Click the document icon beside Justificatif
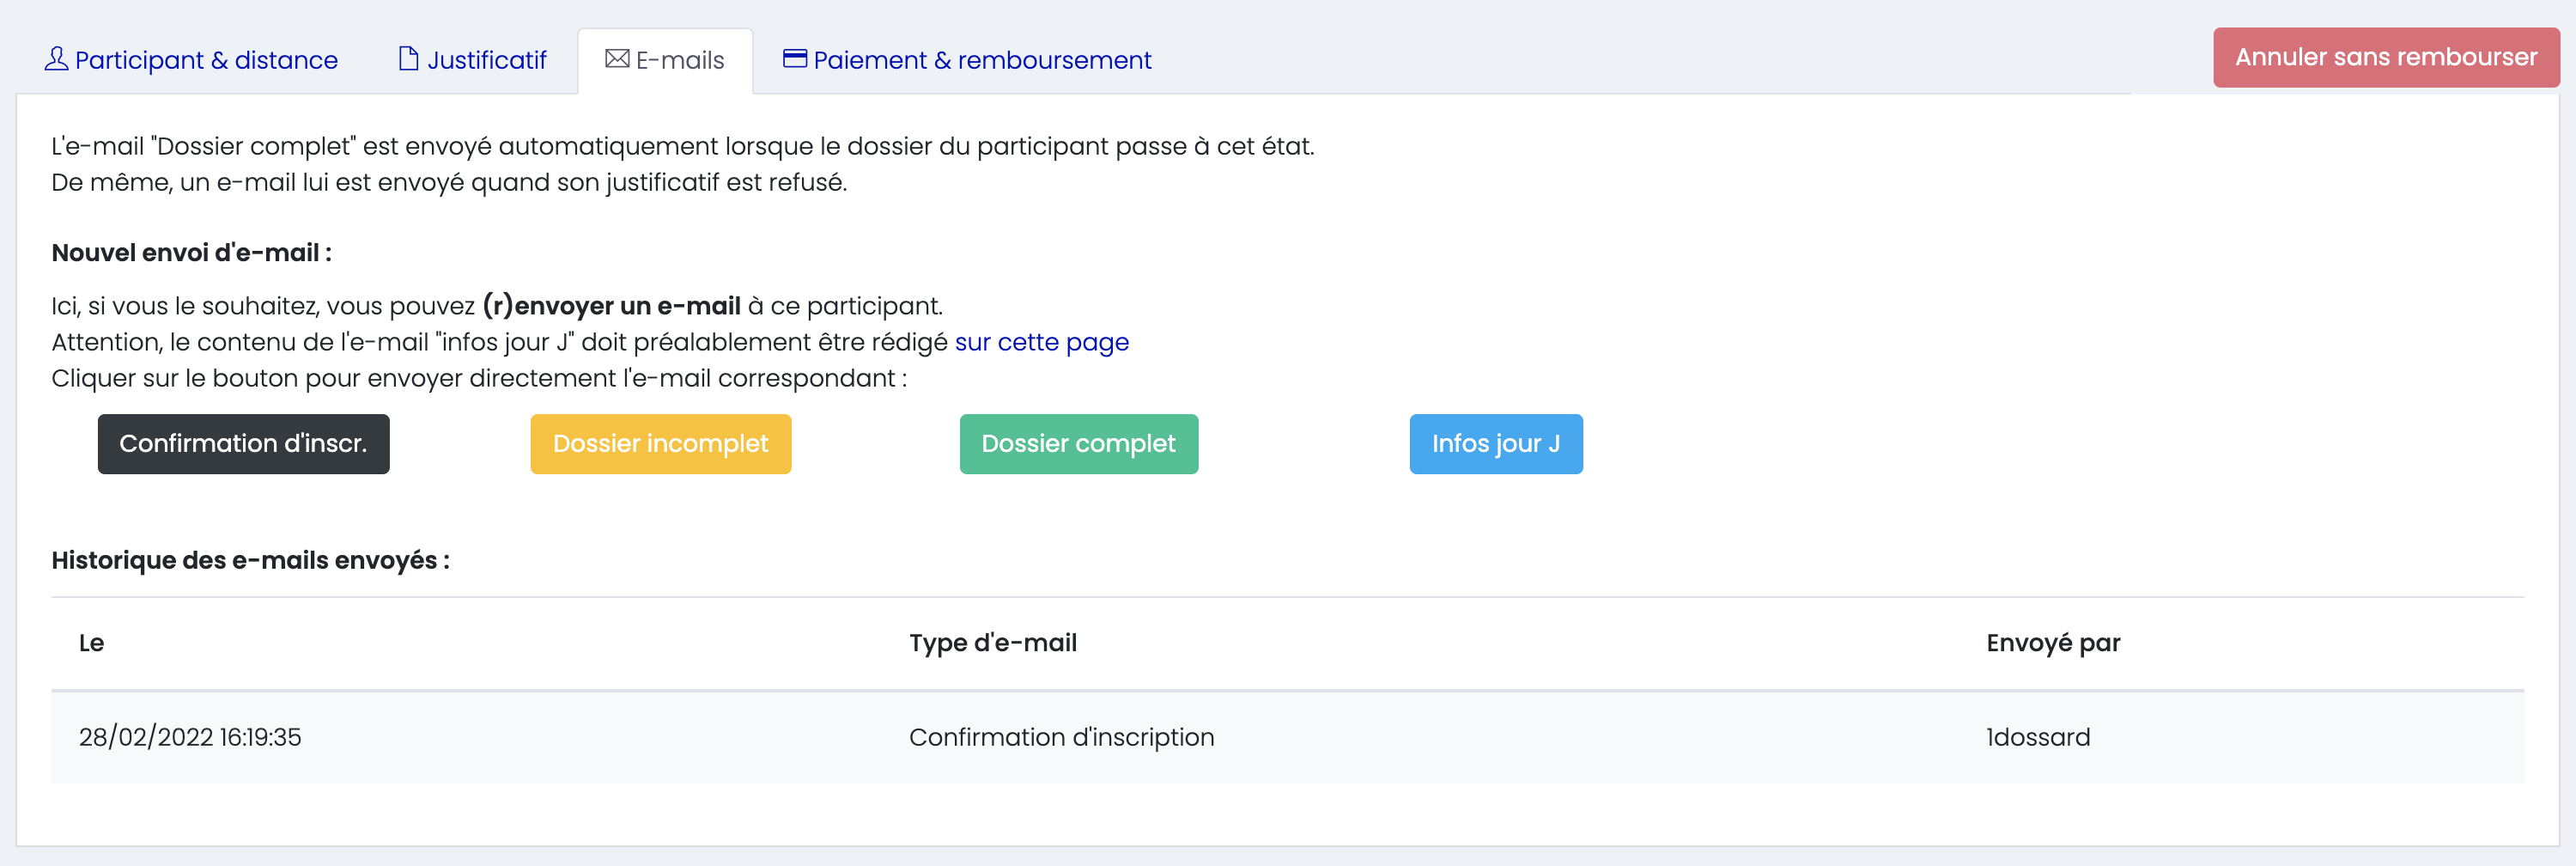Image resolution: width=2576 pixels, height=866 pixels. point(408,60)
